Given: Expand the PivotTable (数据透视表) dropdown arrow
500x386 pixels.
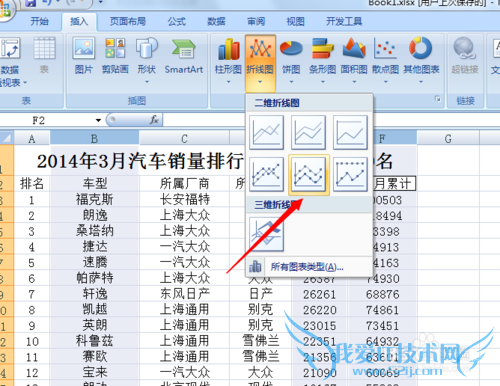Looking at the screenshot, I should pos(25,82).
